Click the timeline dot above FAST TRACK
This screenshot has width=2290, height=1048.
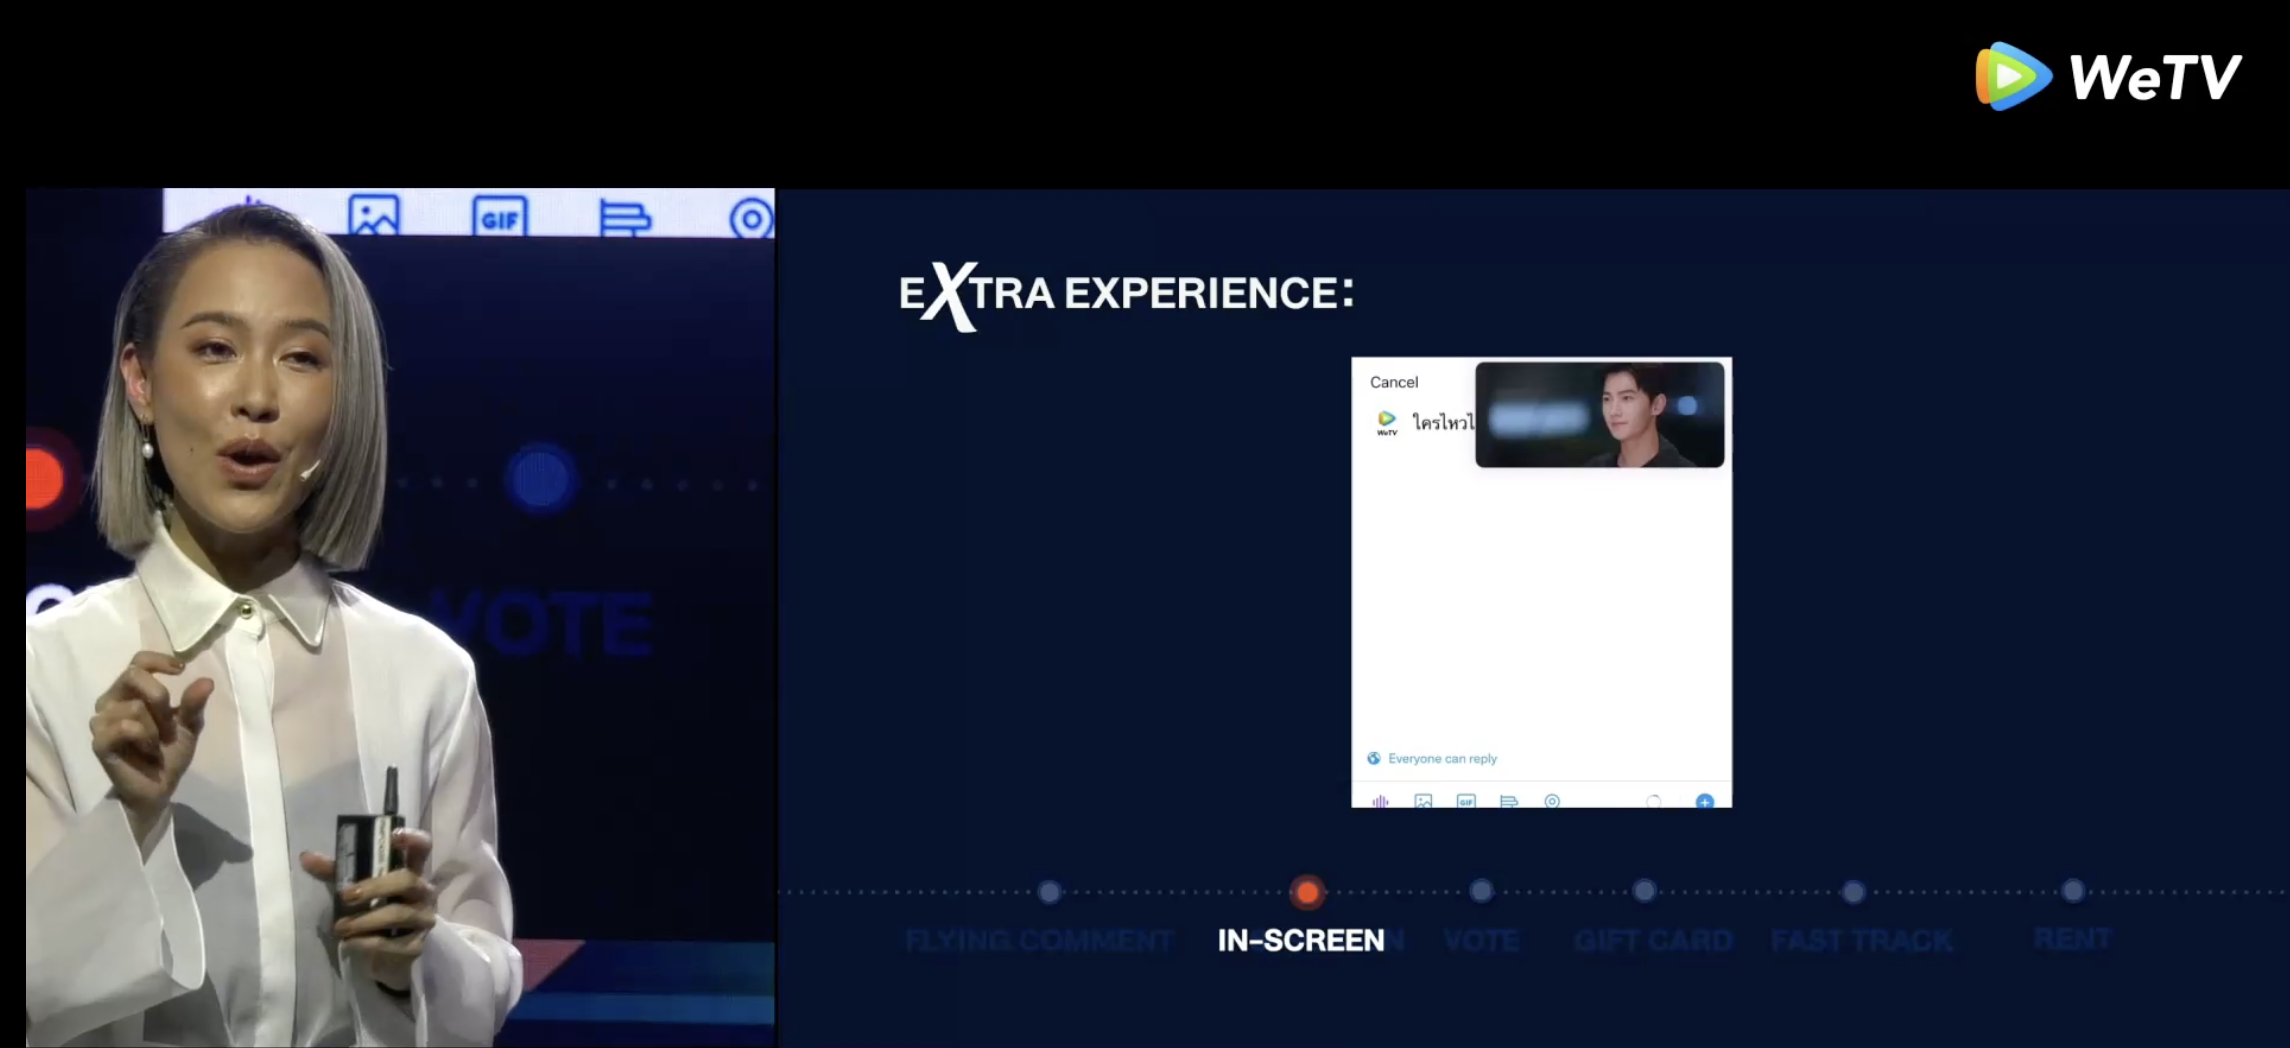click(x=1853, y=891)
